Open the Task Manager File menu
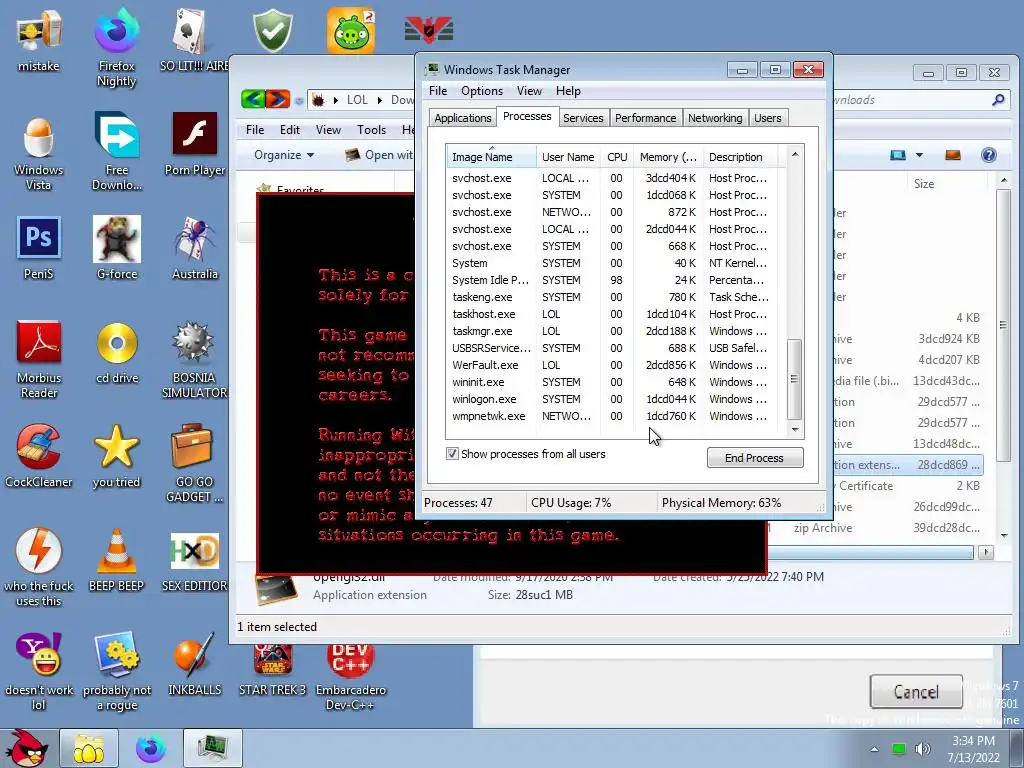The height and width of the screenshot is (768, 1024). [438, 91]
